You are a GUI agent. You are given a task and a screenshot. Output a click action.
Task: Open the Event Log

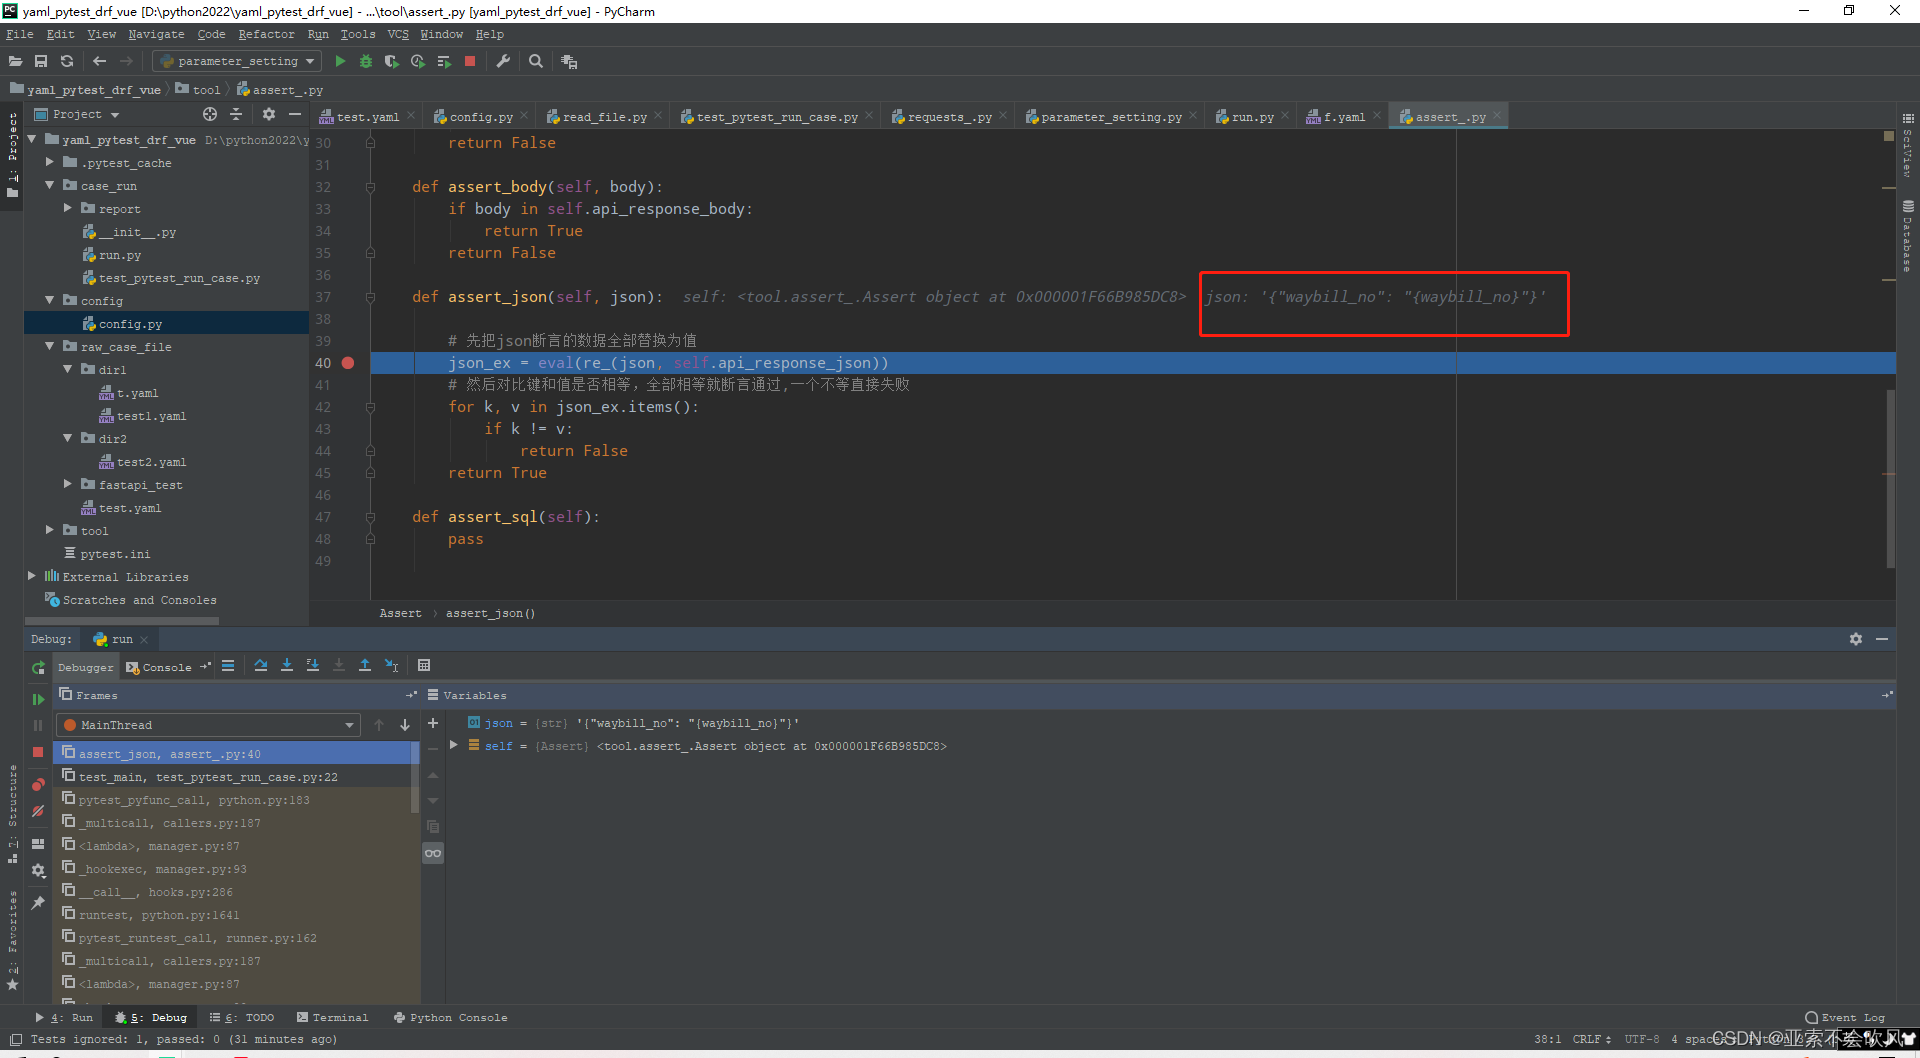coord(1845,1018)
